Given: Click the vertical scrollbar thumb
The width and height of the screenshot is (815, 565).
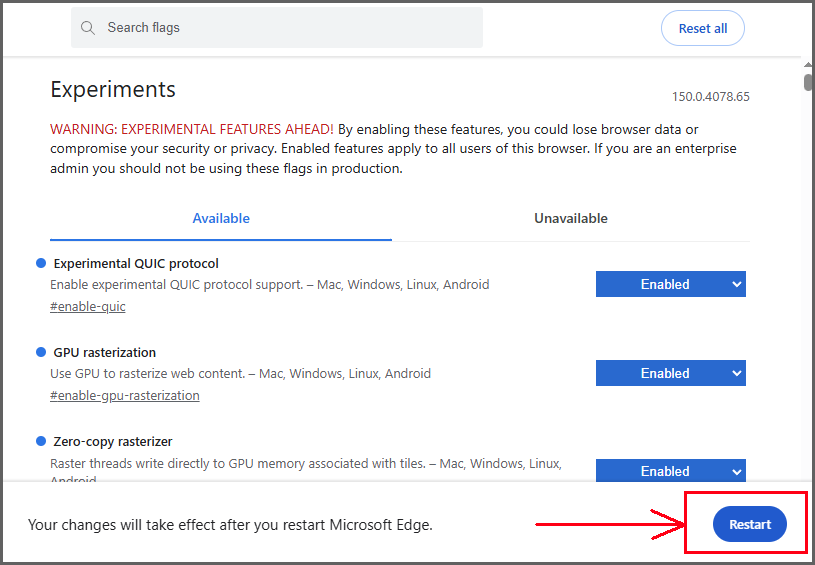Looking at the screenshot, I should (x=808, y=82).
